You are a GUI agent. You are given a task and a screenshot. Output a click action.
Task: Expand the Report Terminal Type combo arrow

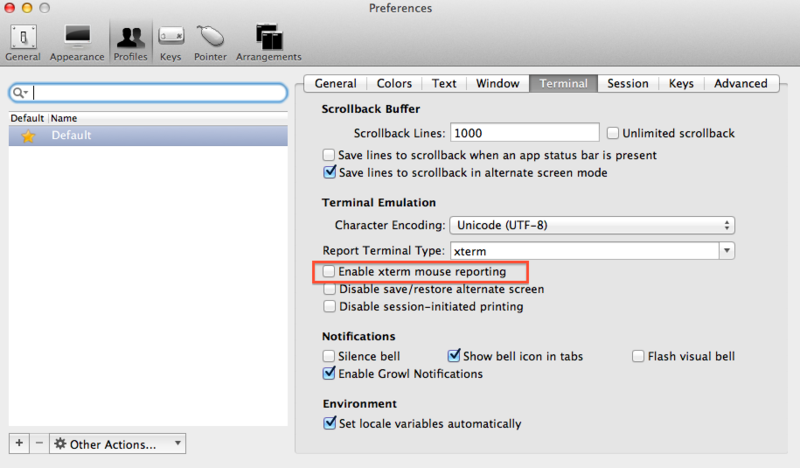[727, 250]
